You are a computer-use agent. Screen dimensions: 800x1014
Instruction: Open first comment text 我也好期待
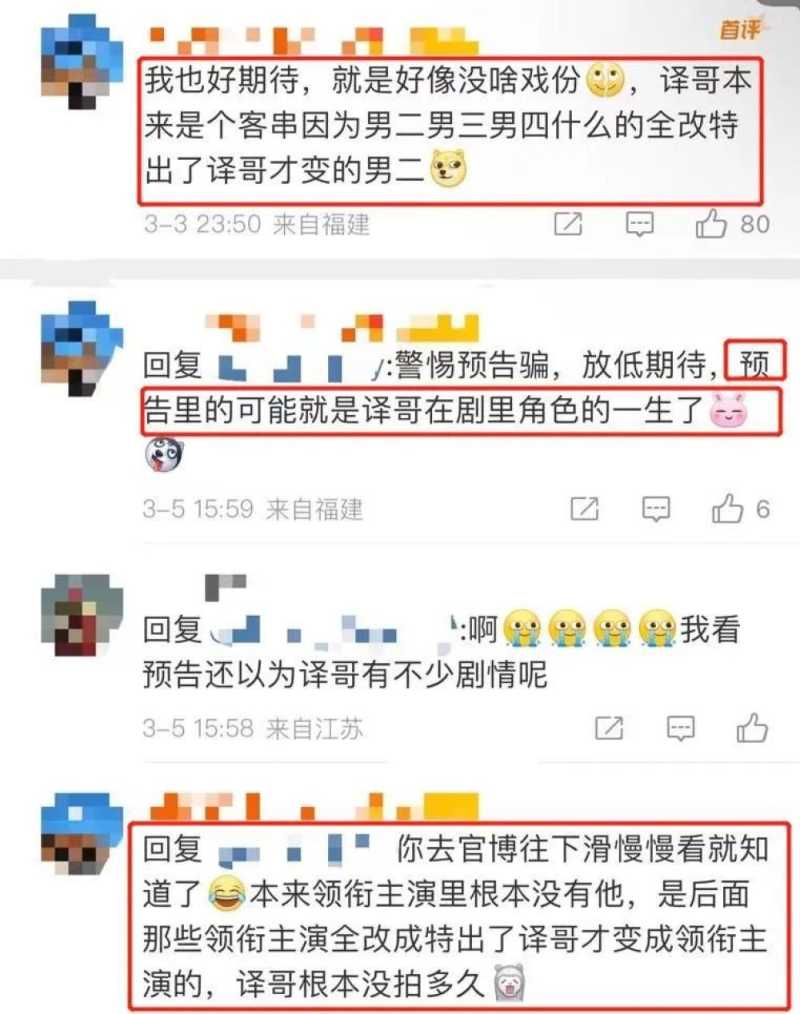click(x=449, y=125)
